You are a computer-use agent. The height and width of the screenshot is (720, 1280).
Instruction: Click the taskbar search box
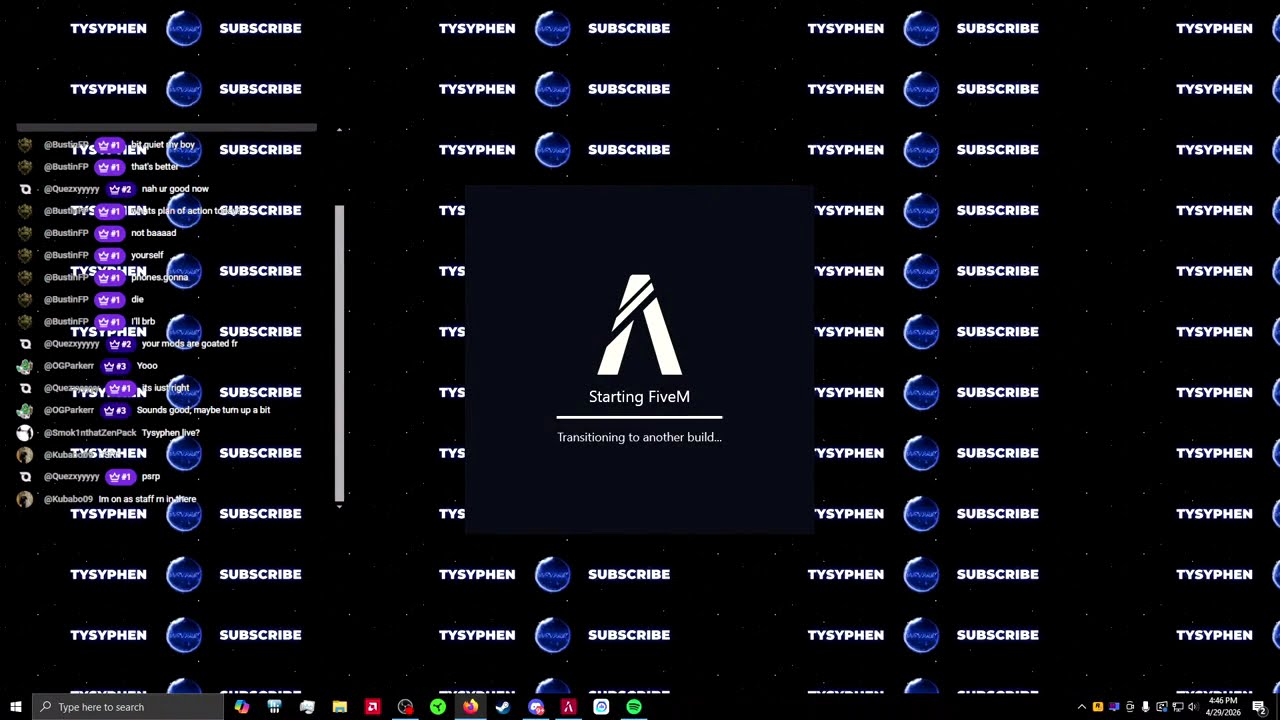click(x=128, y=707)
